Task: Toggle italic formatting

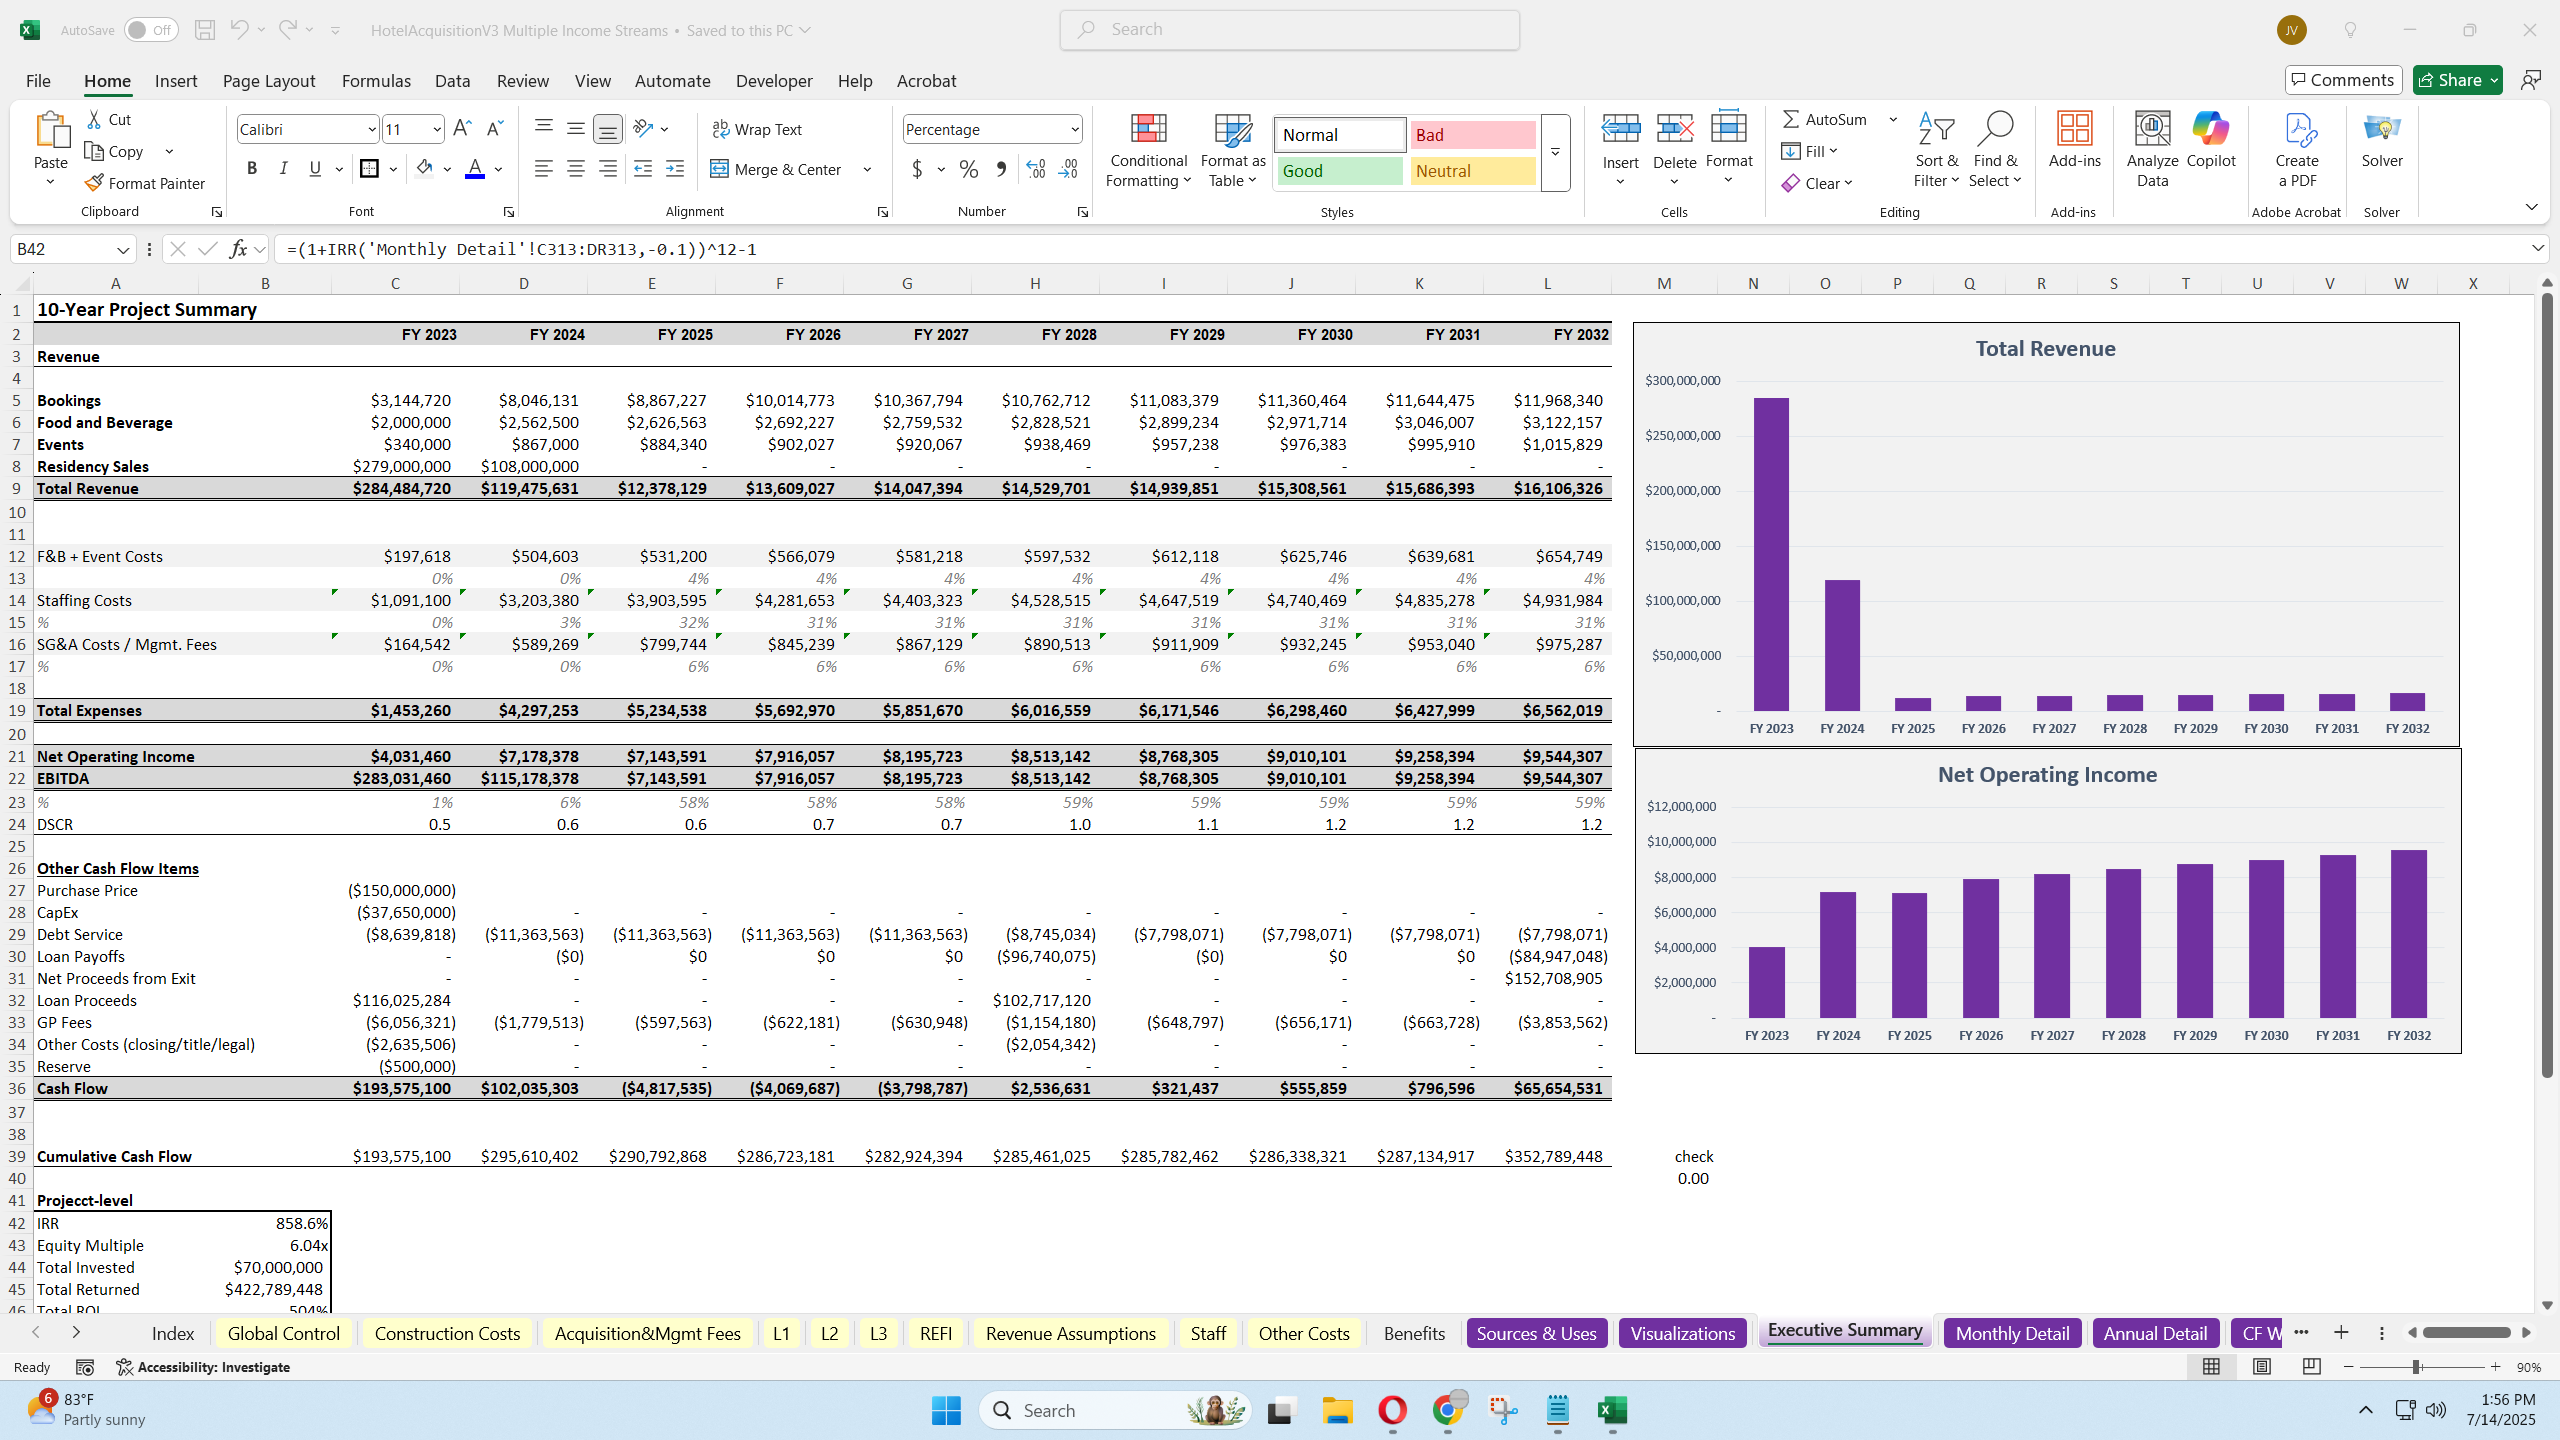Action: tap(283, 168)
